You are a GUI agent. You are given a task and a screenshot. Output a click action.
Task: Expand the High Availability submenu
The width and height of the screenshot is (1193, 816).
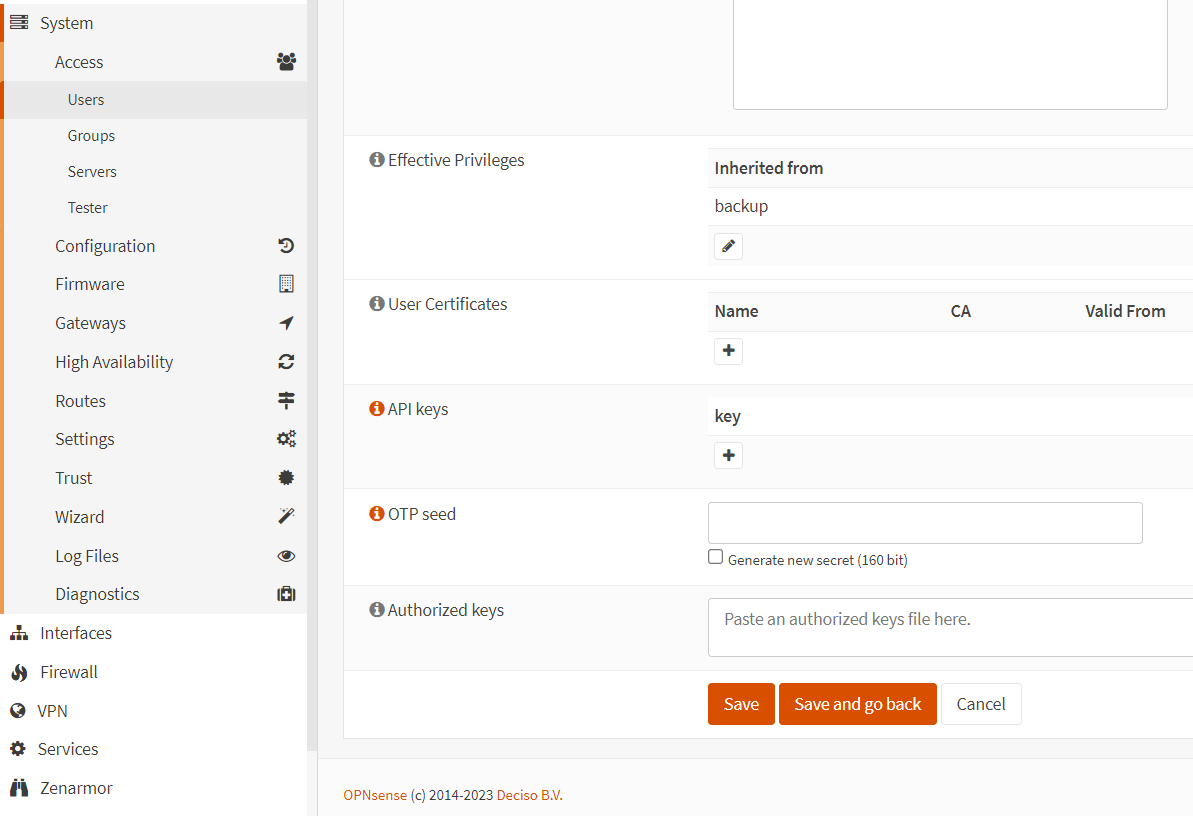(155, 362)
